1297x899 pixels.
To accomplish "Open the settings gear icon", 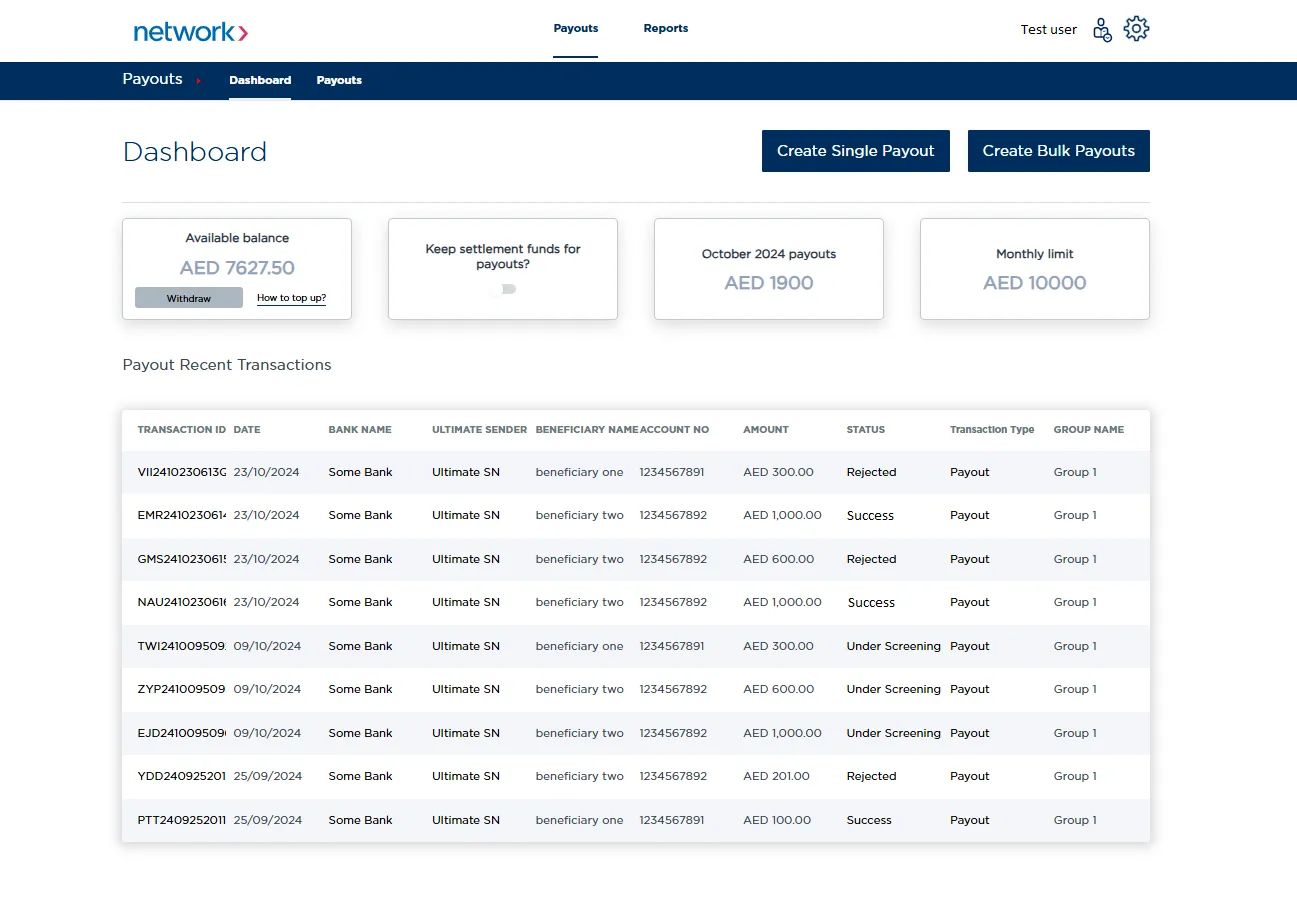I will [1136, 29].
